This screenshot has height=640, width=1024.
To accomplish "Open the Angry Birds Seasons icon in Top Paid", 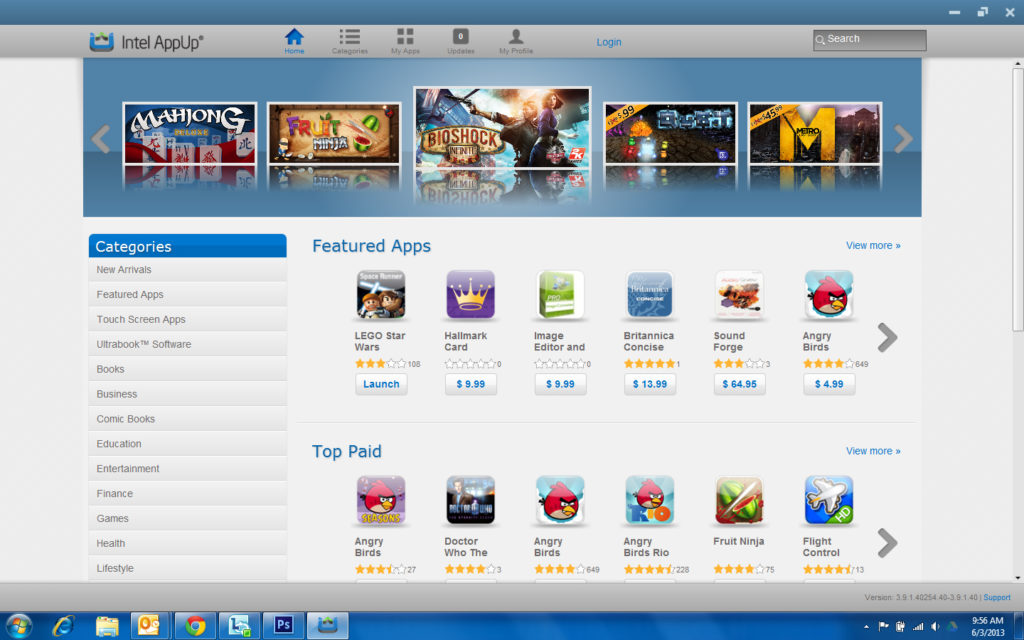I will click(381, 501).
